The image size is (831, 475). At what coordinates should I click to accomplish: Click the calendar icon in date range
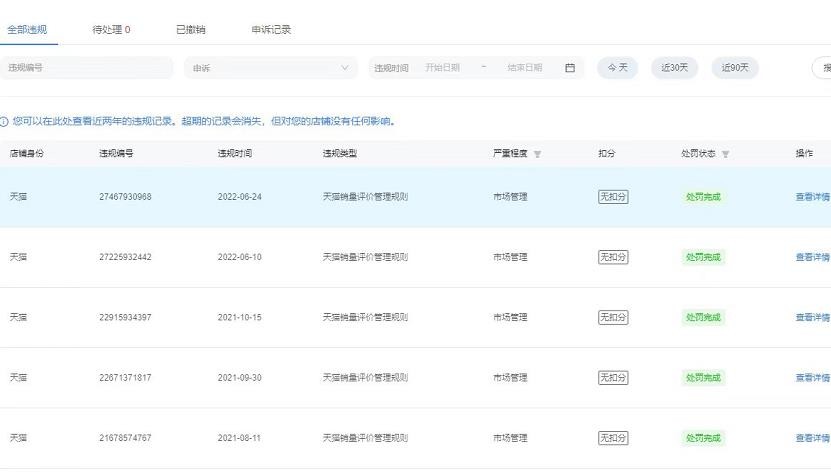(570, 68)
